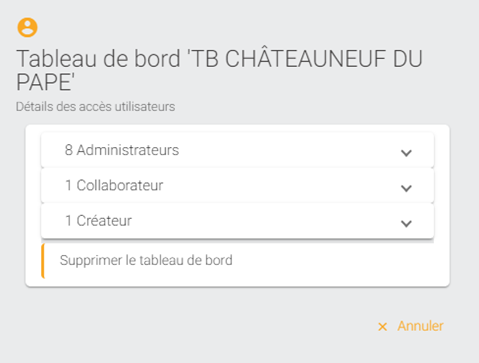Screen dimensions: 479x363
Task: Click the orange user account icon
Action: (27, 27)
